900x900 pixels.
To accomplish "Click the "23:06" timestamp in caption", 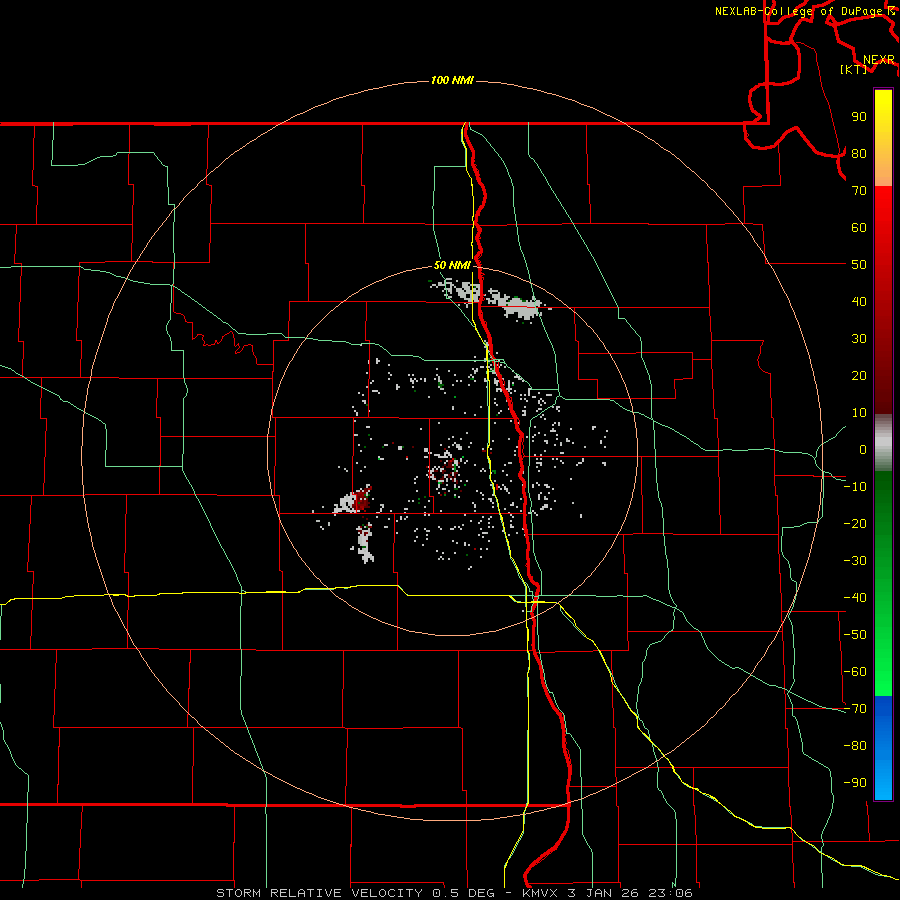I will (670, 893).
